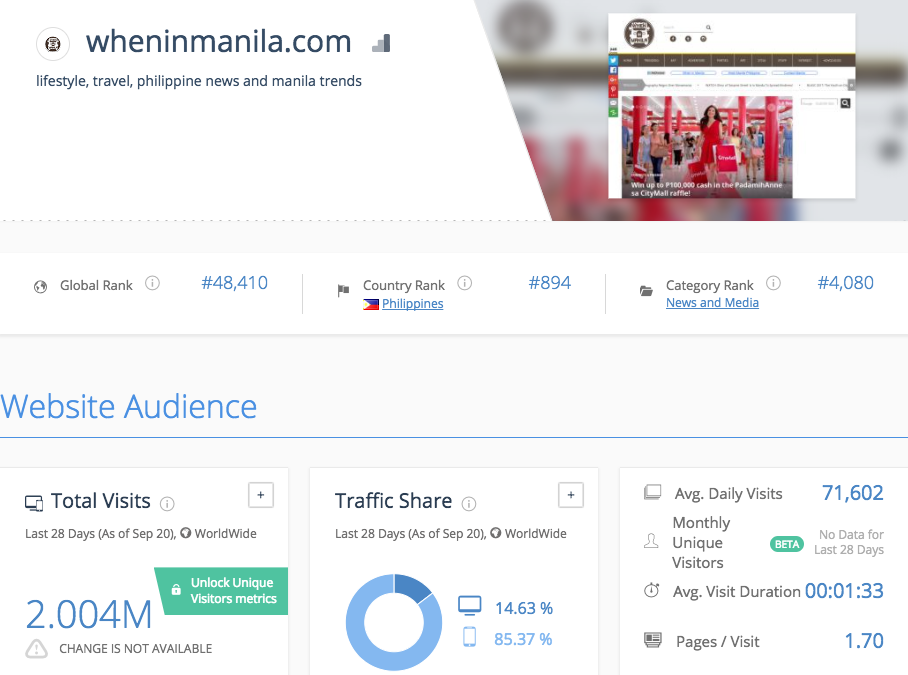This screenshot has height=675, width=908.
Task: Click the Website Audience section heading
Action: coord(129,406)
